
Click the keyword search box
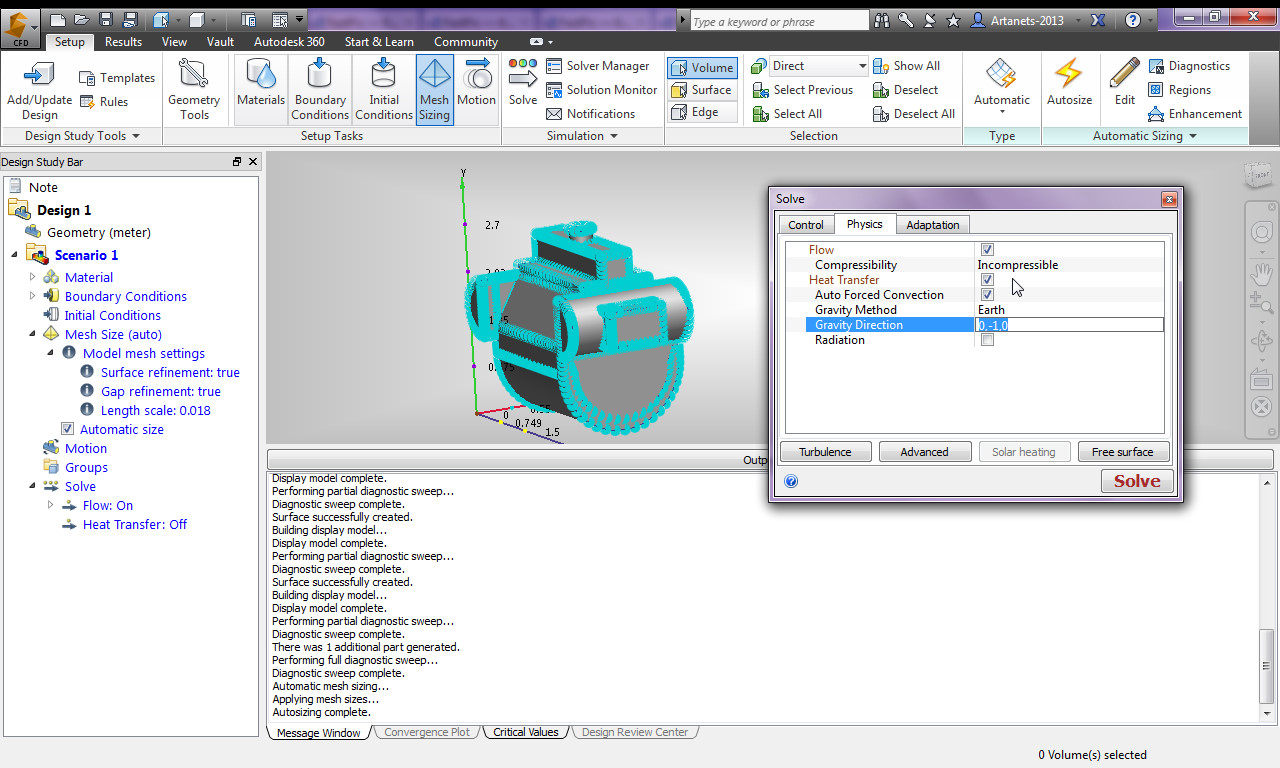click(779, 21)
